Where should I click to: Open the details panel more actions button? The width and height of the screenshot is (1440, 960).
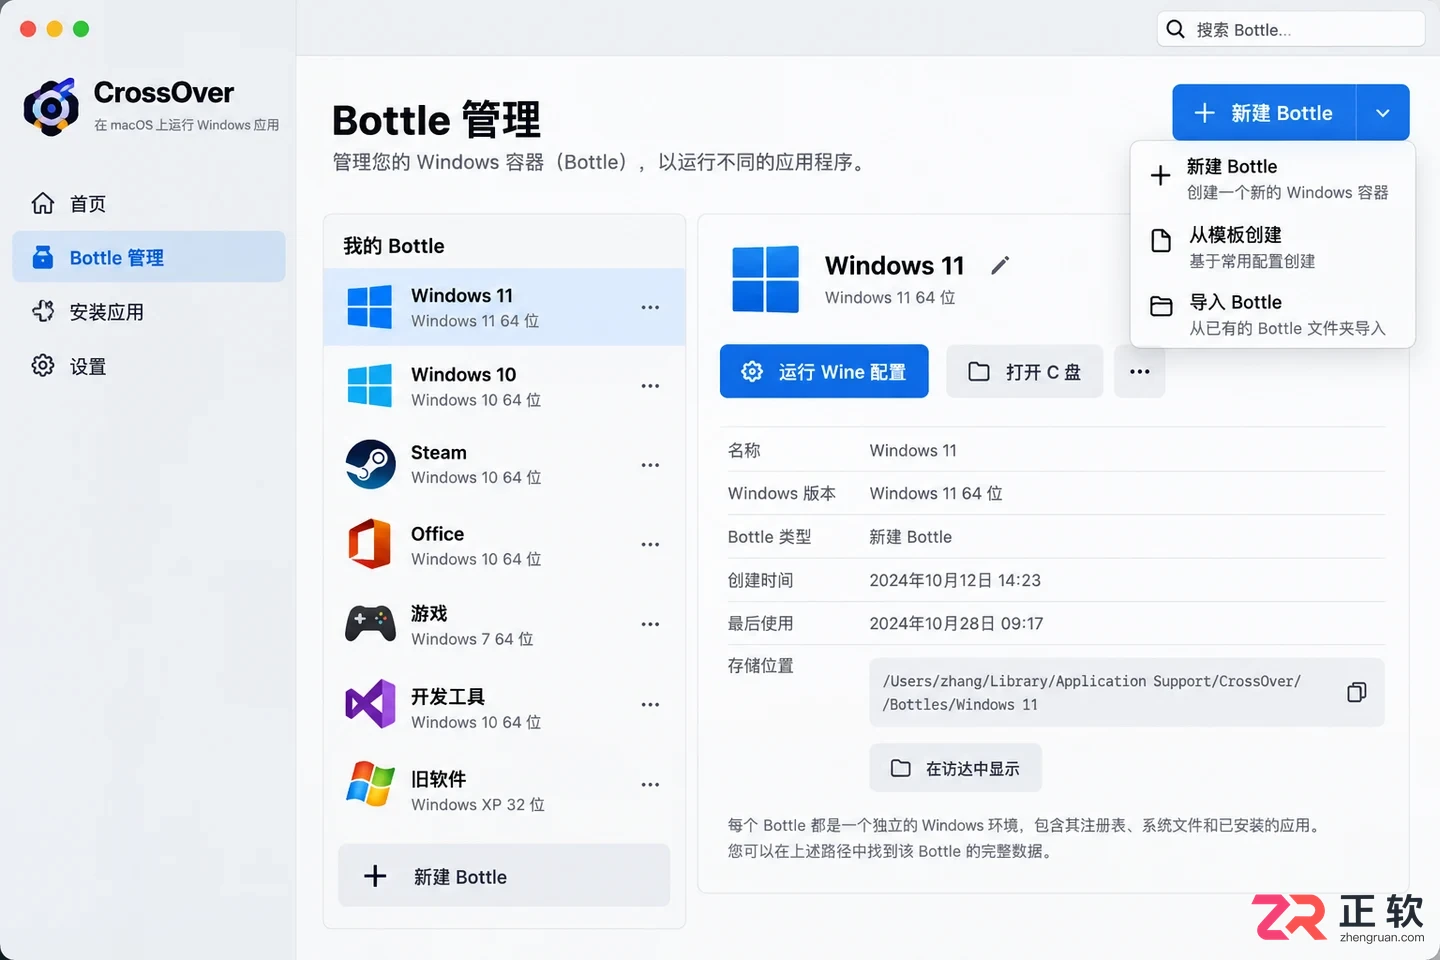(1140, 372)
